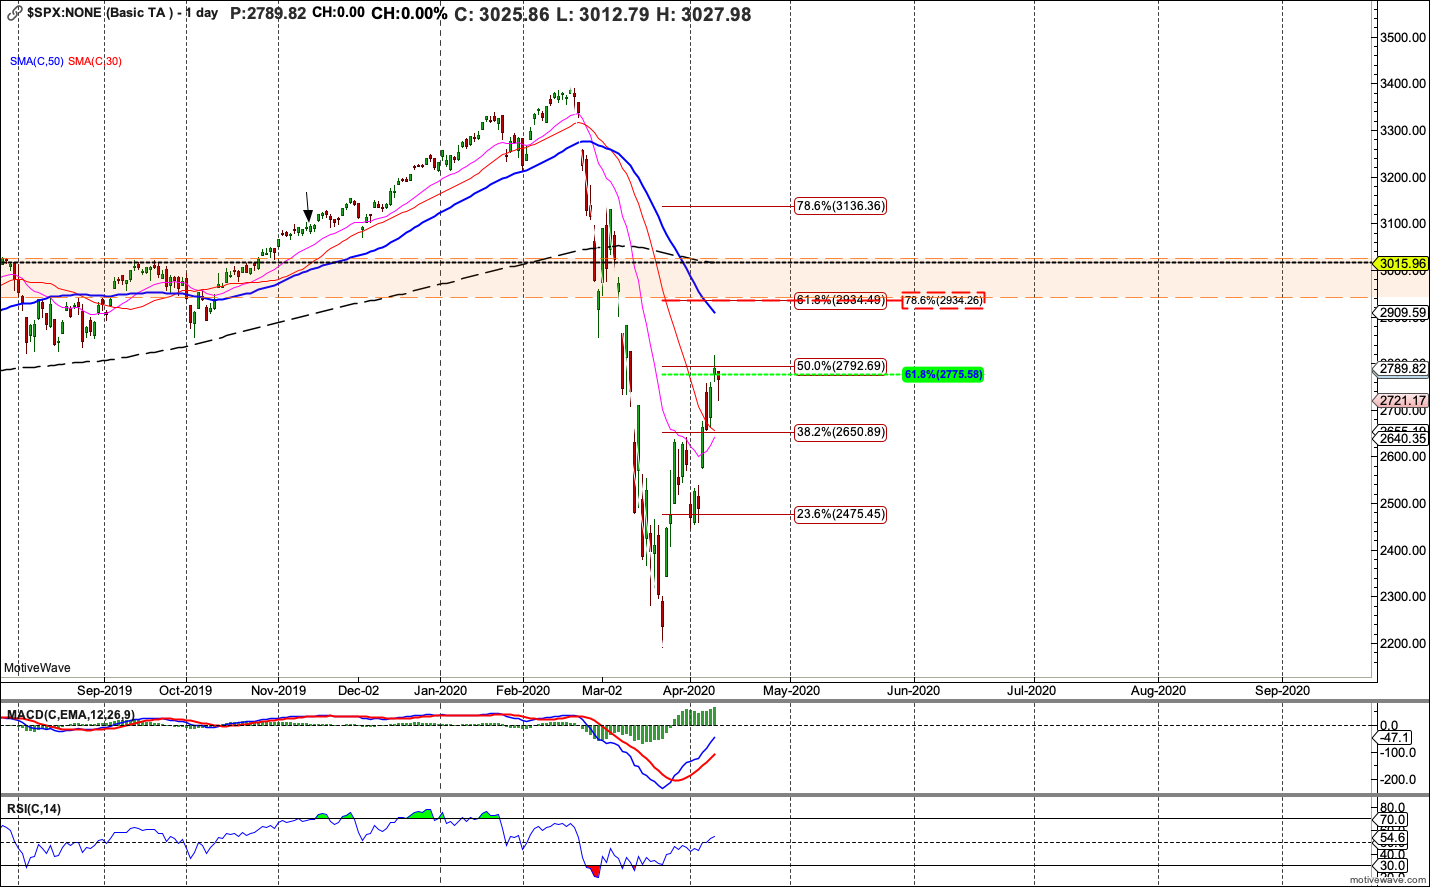Click the RSI(C,14) study label
Viewport: 1430px width, 887px height.
tap(34, 809)
